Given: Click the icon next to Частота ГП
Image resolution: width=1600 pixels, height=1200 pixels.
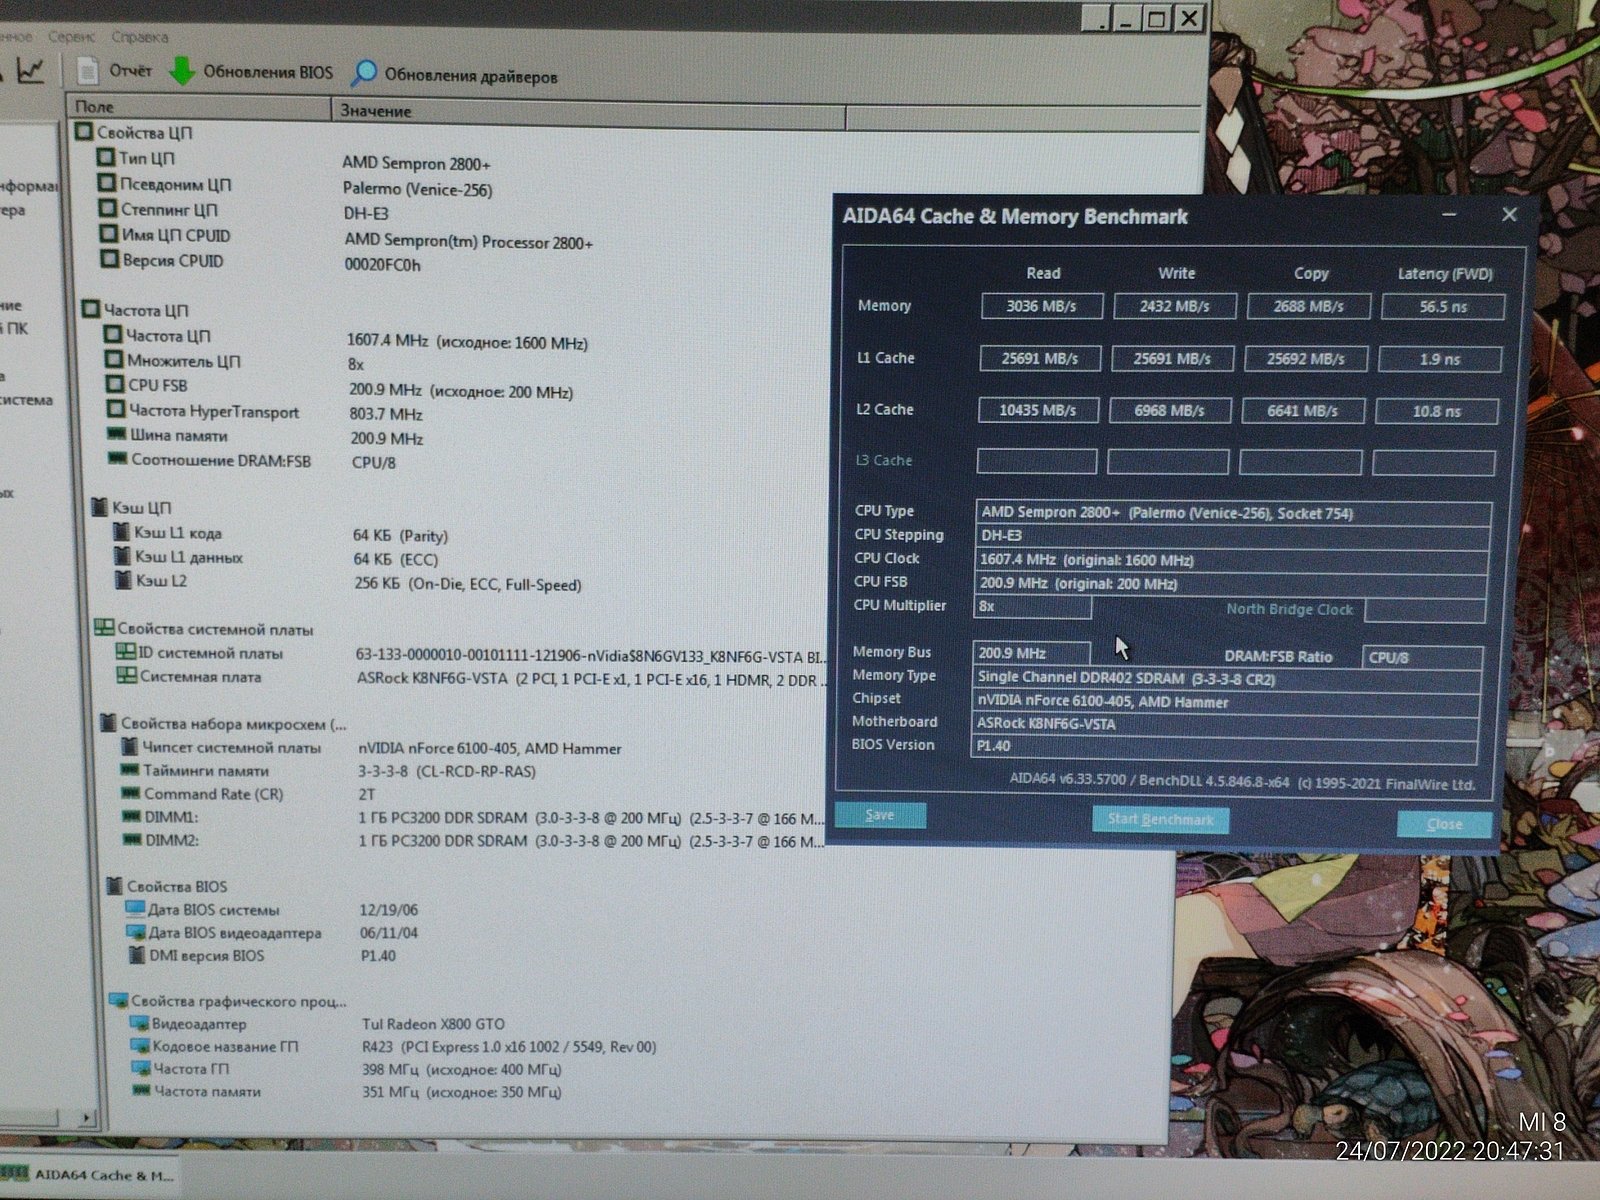Looking at the screenshot, I should click(x=141, y=1069).
